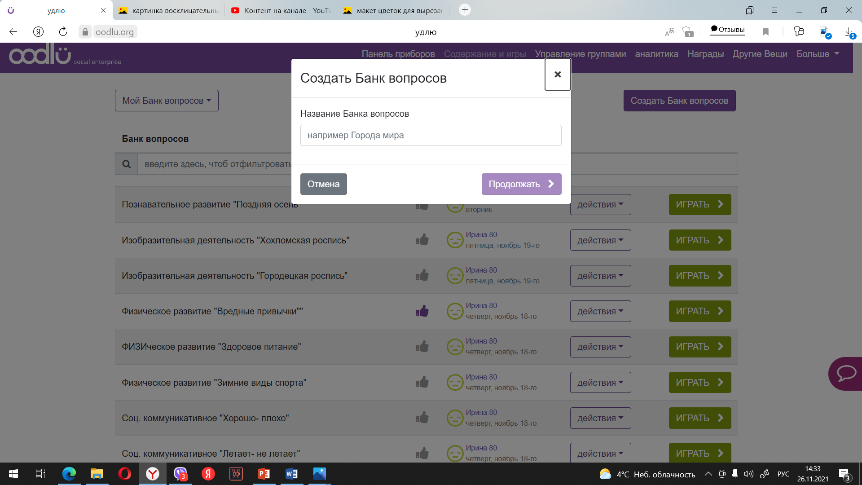Click the search magnifier icon in filter bar
862x485 pixels.
[127, 164]
